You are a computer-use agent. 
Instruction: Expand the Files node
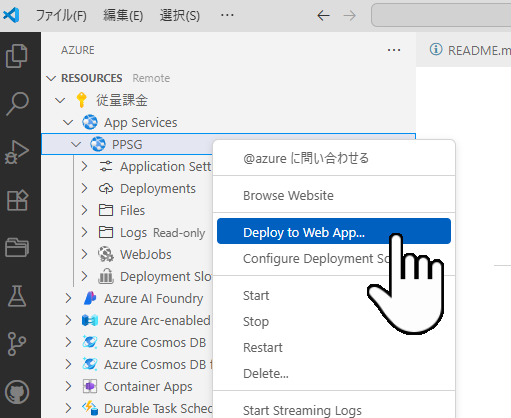point(85,210)
